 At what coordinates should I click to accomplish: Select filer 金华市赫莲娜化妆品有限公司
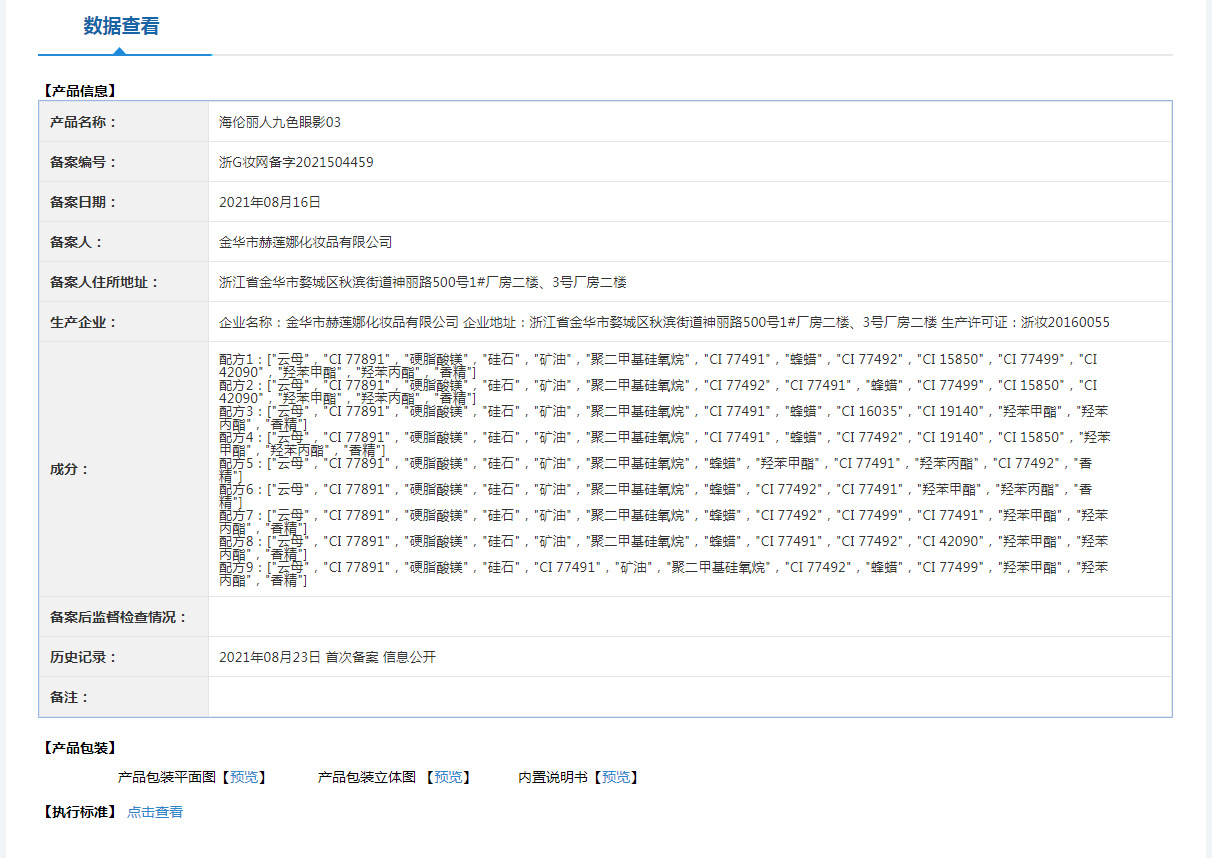(306, 242)
